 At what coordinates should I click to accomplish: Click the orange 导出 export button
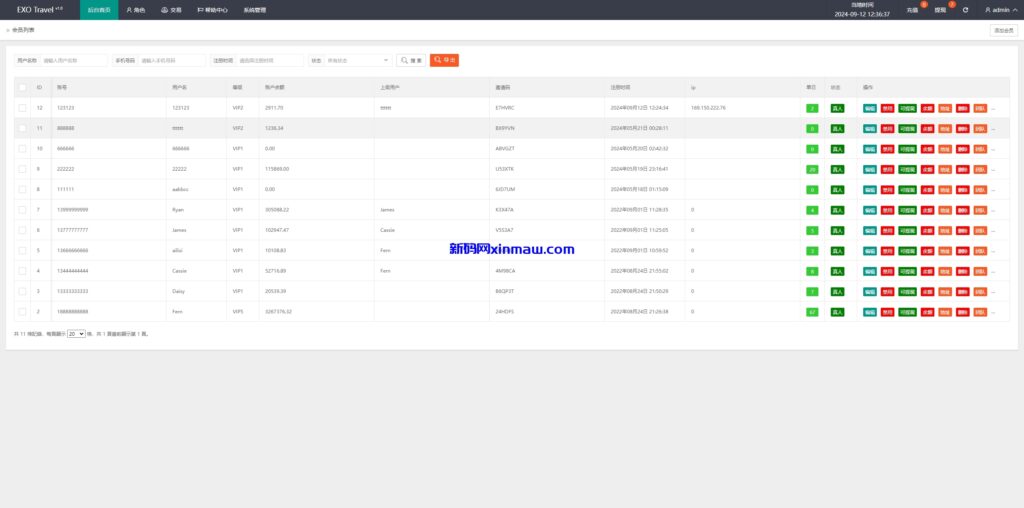(444, 60)
